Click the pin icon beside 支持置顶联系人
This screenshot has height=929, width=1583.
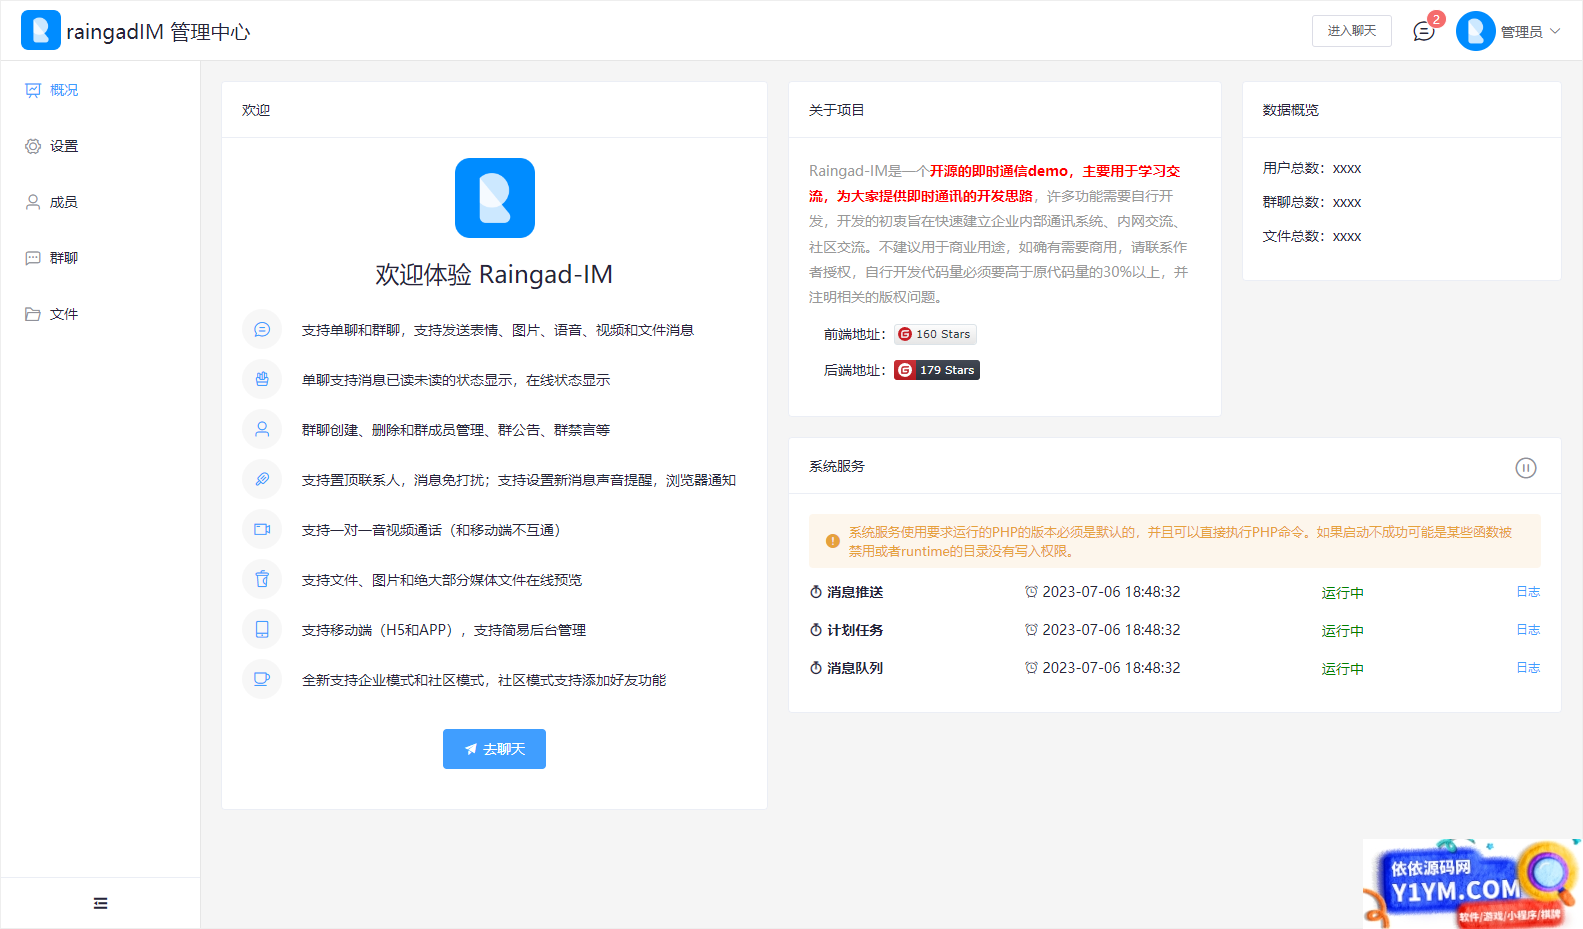[262, 480]
